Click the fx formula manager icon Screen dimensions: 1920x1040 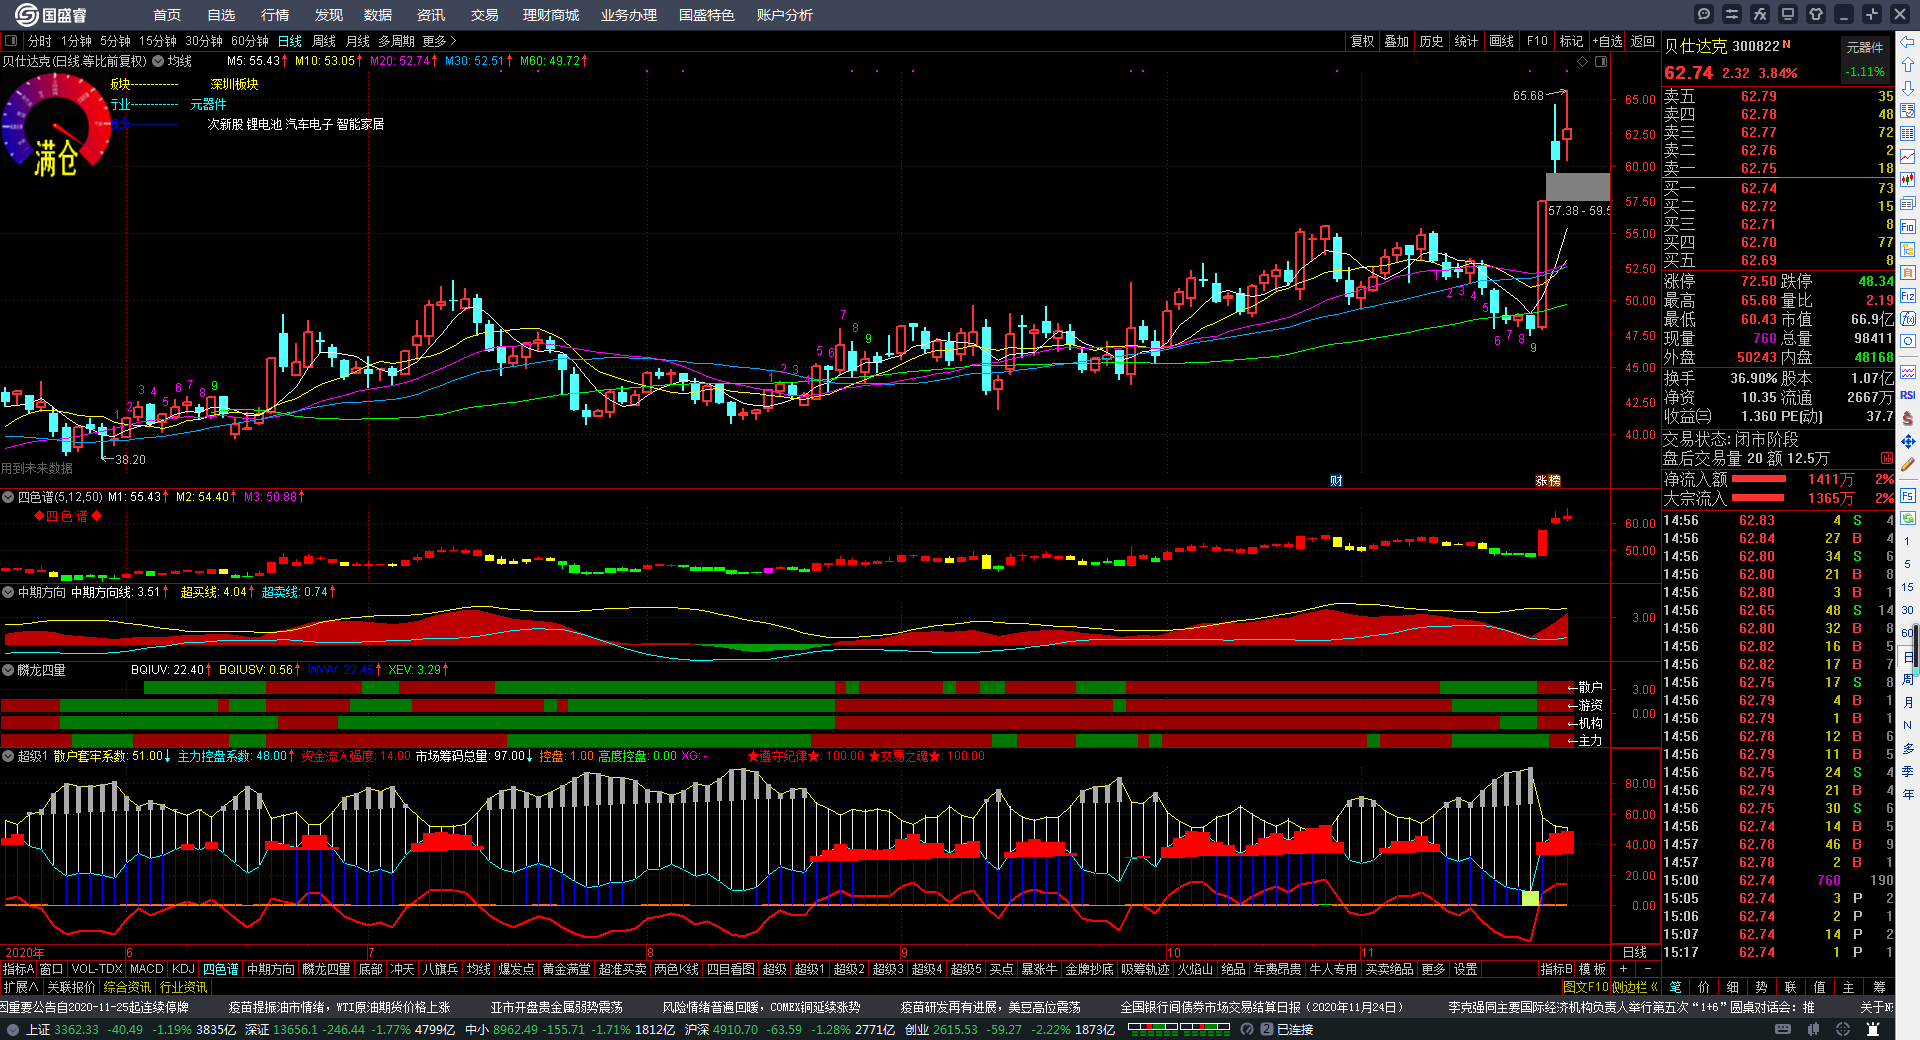pos(1760,14)
